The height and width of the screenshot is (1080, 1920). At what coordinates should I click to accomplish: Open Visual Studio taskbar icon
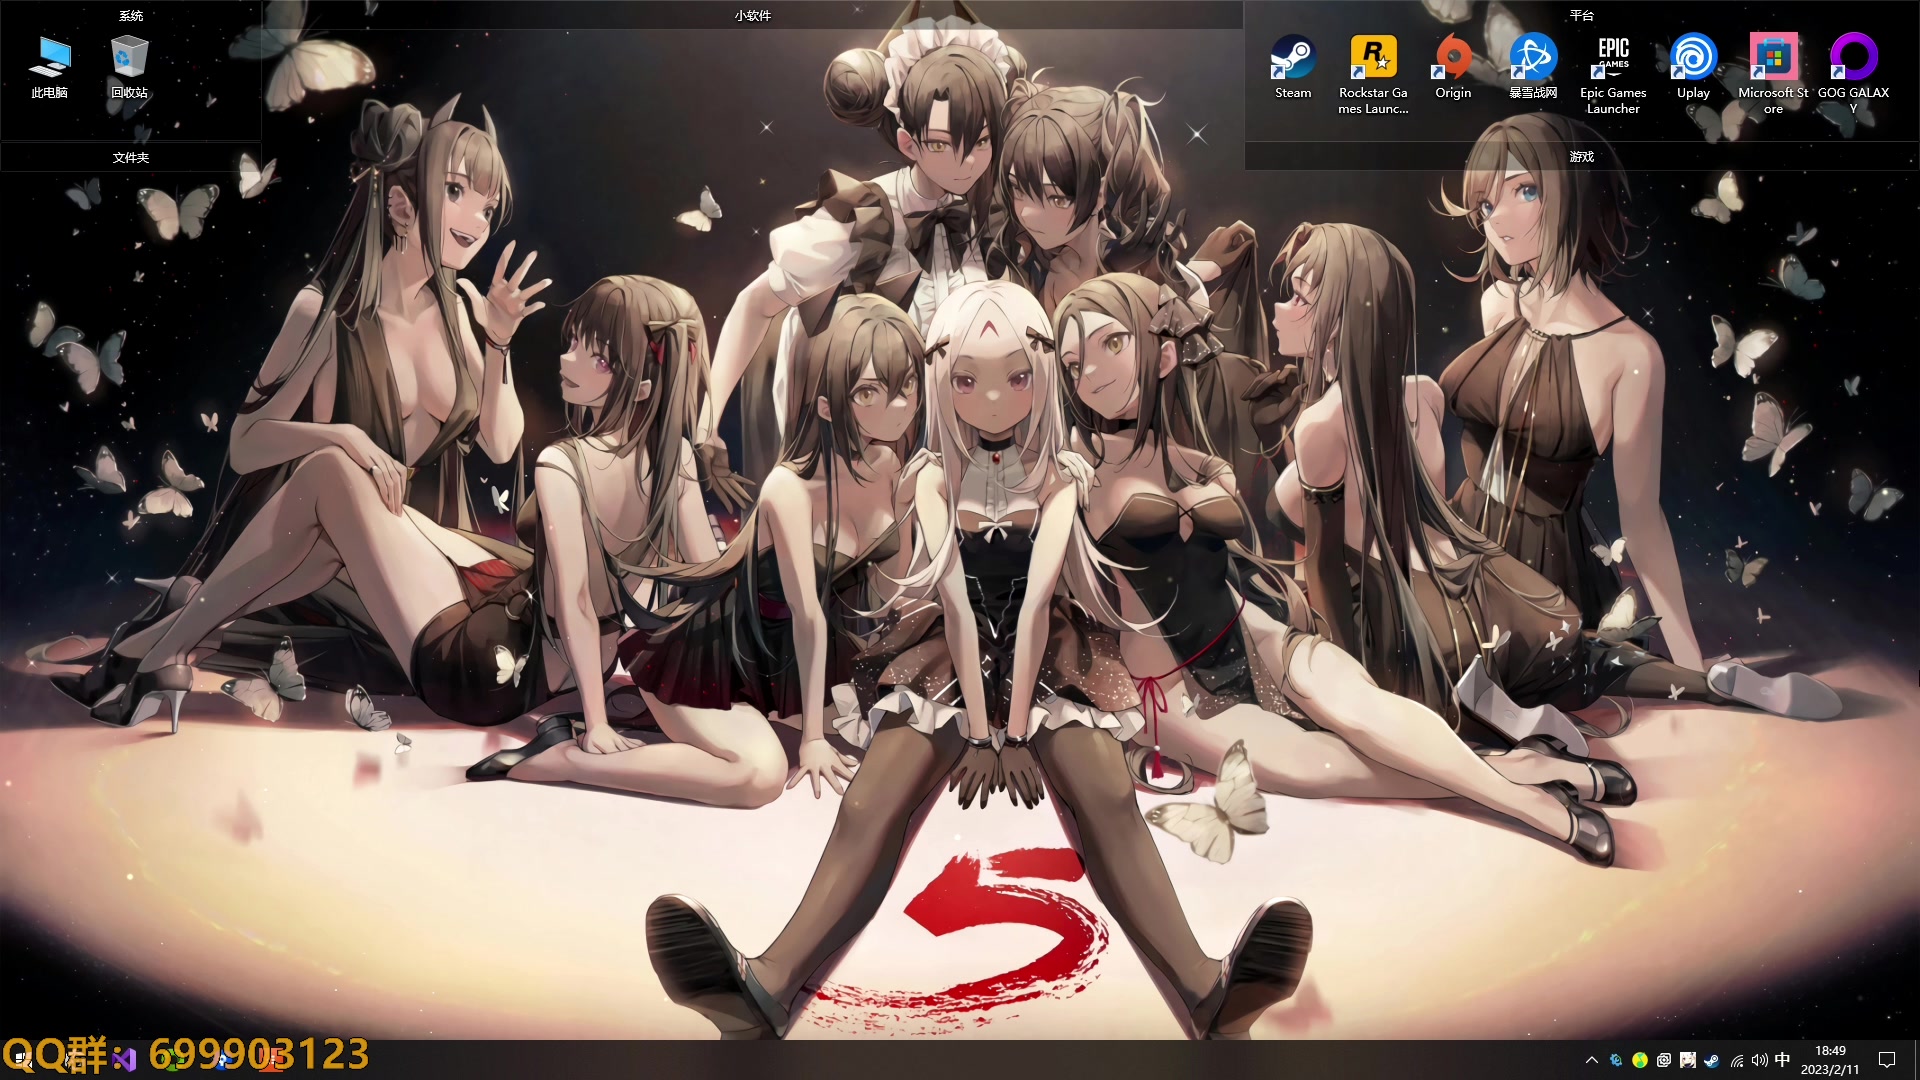[x=125, y=1060]
